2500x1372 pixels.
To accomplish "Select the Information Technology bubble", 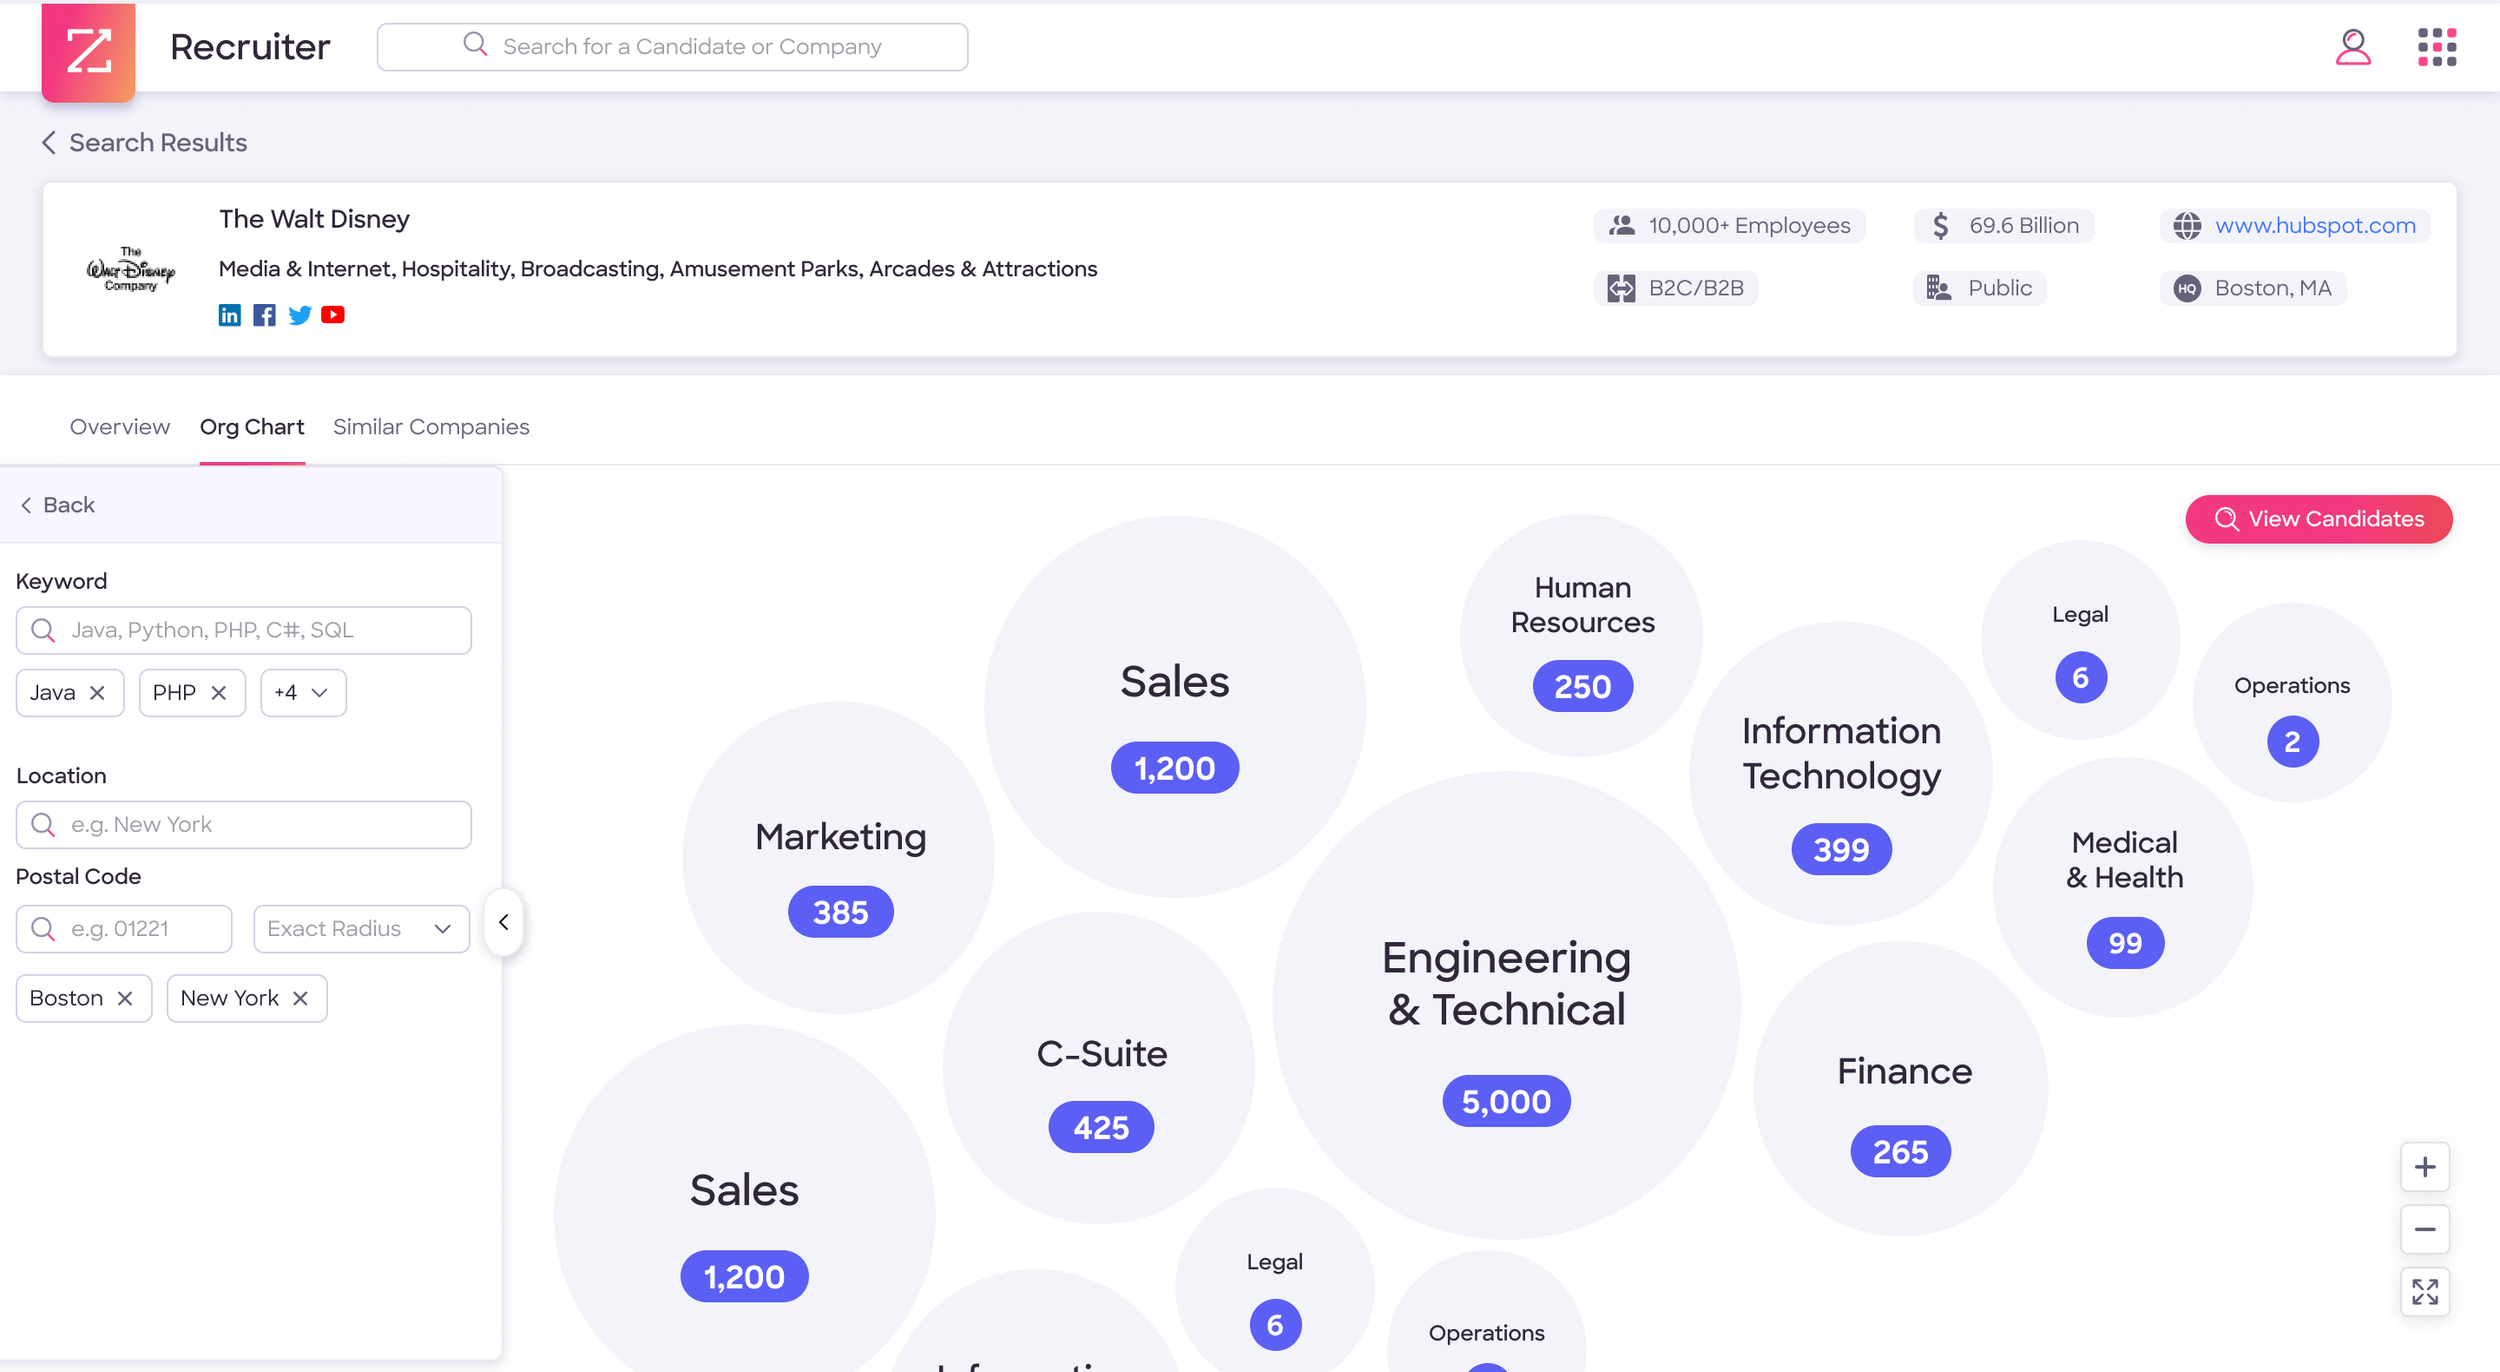I will (x=1841, y=773).
